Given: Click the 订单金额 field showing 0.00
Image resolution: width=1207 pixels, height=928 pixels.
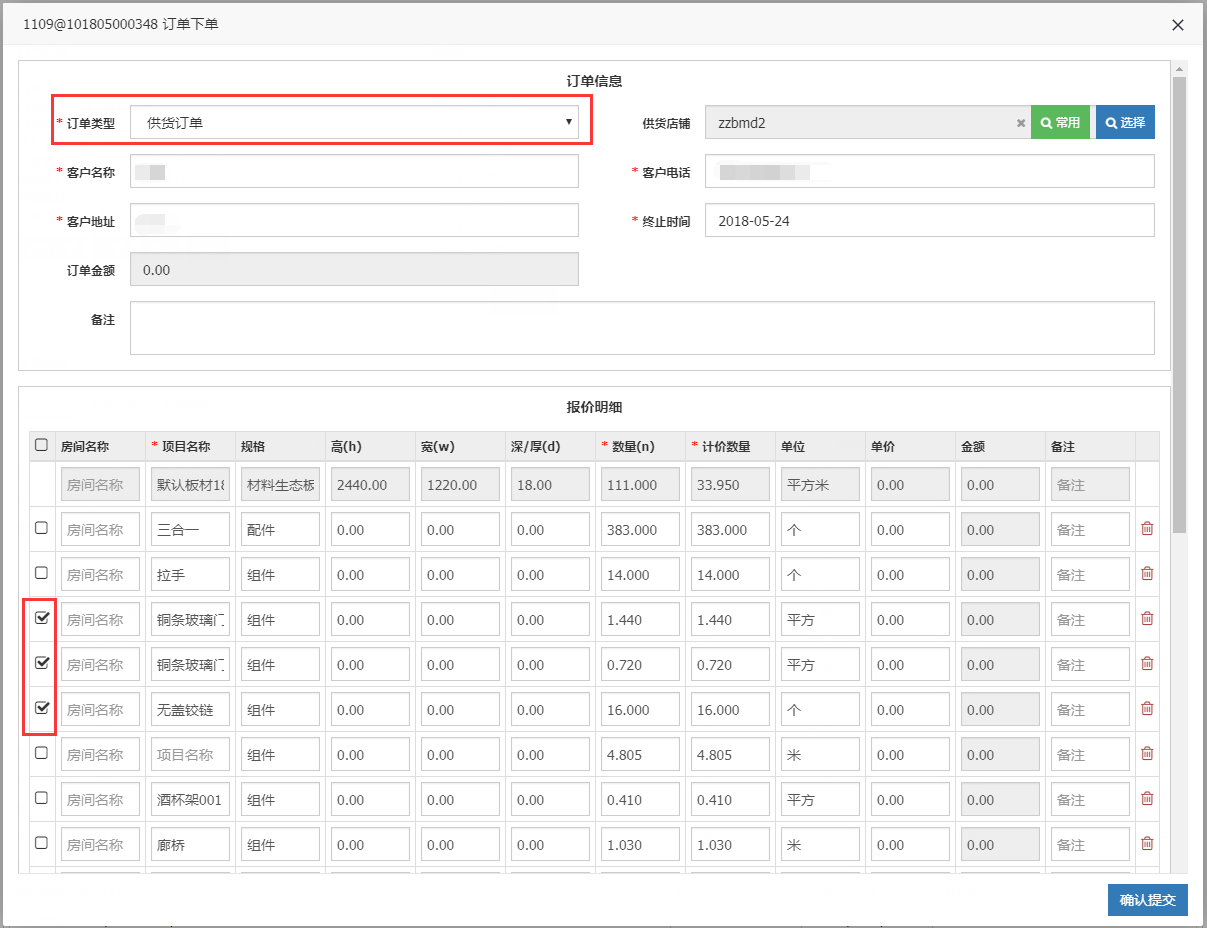Looking at the screenshot, I should coord(354,270).
